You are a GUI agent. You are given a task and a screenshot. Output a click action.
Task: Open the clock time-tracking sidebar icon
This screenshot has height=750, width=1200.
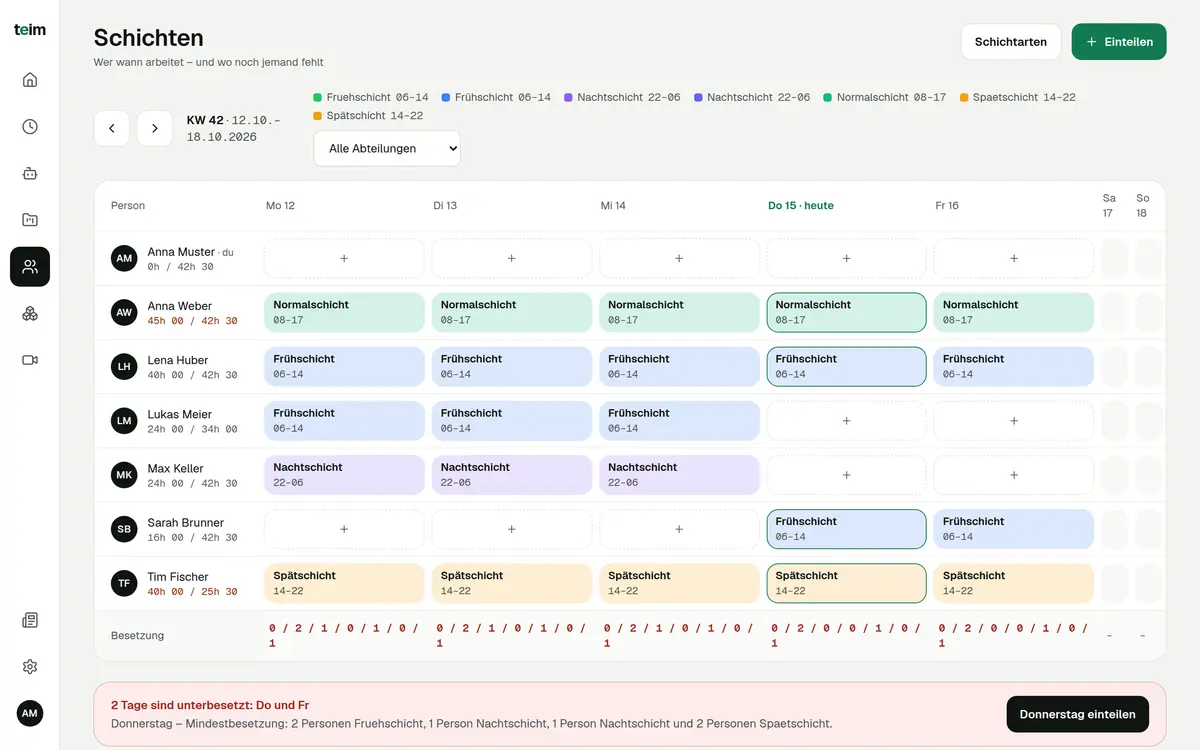pos(30,127)
